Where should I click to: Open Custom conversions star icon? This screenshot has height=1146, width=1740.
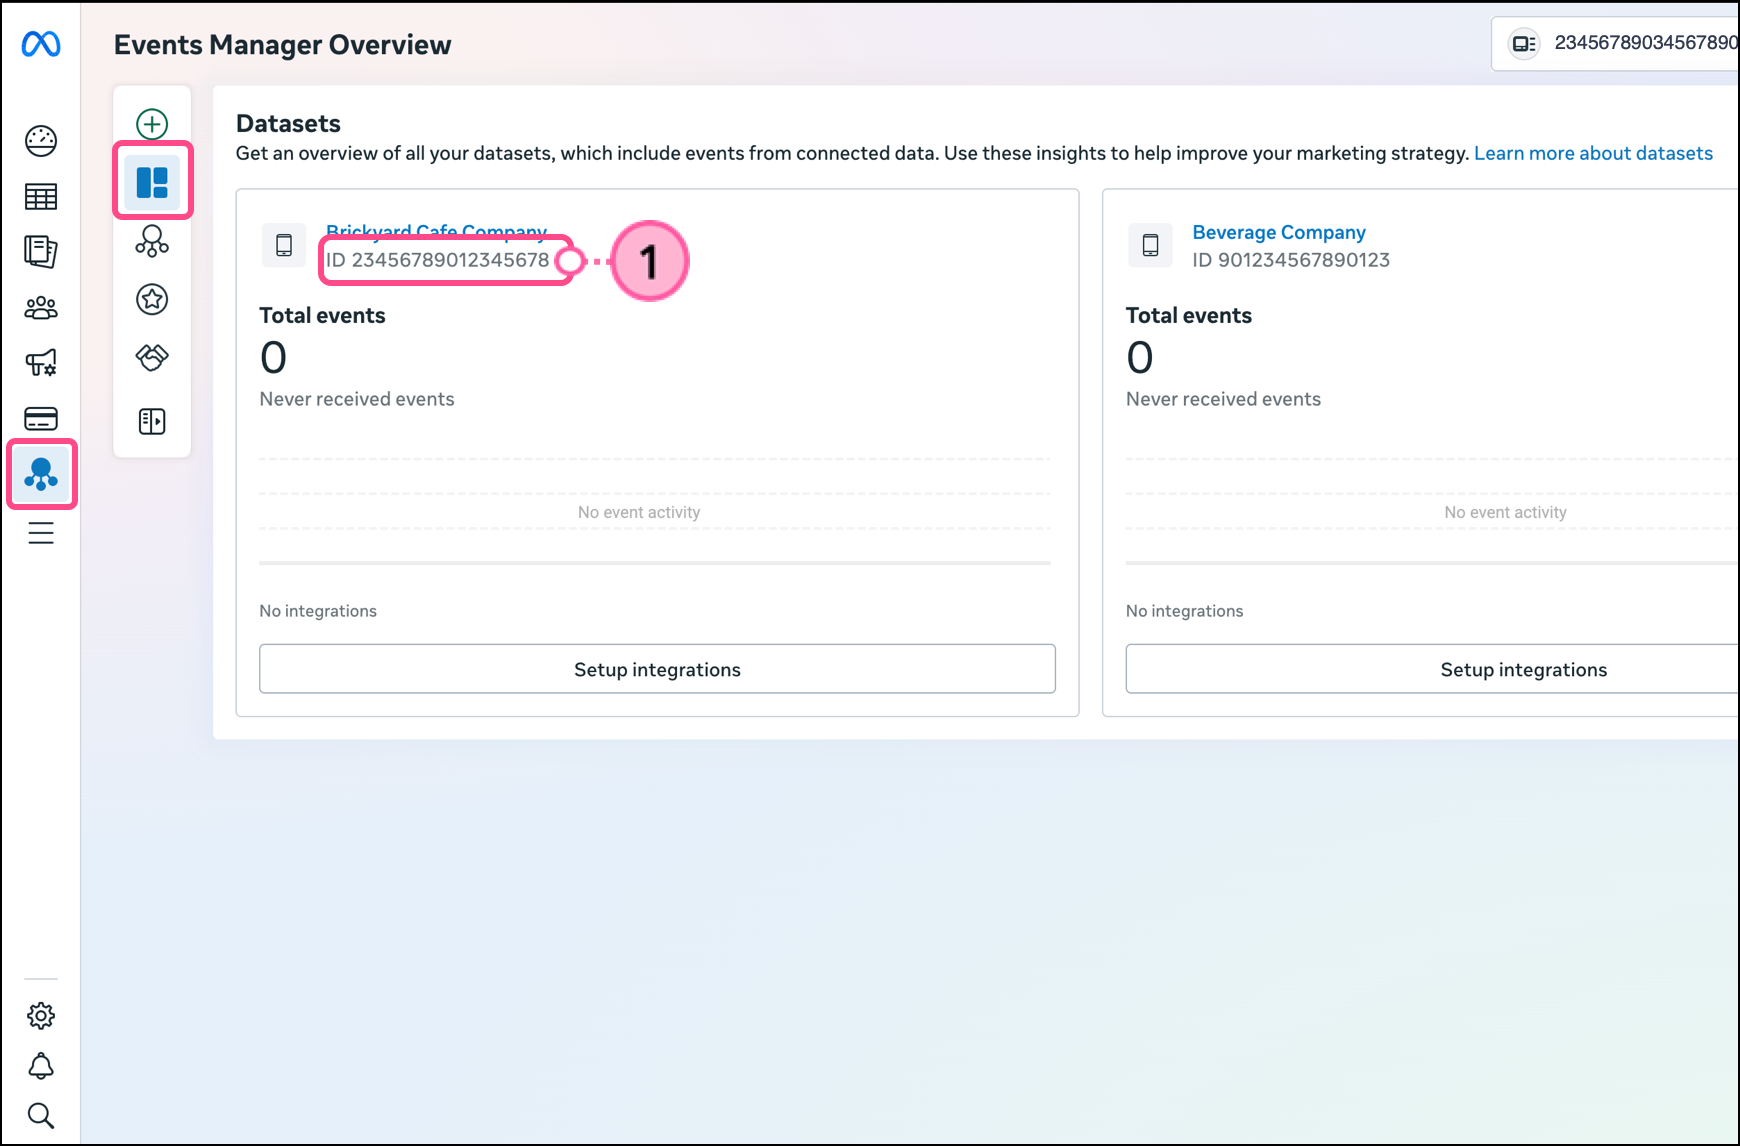pos(152,299)
